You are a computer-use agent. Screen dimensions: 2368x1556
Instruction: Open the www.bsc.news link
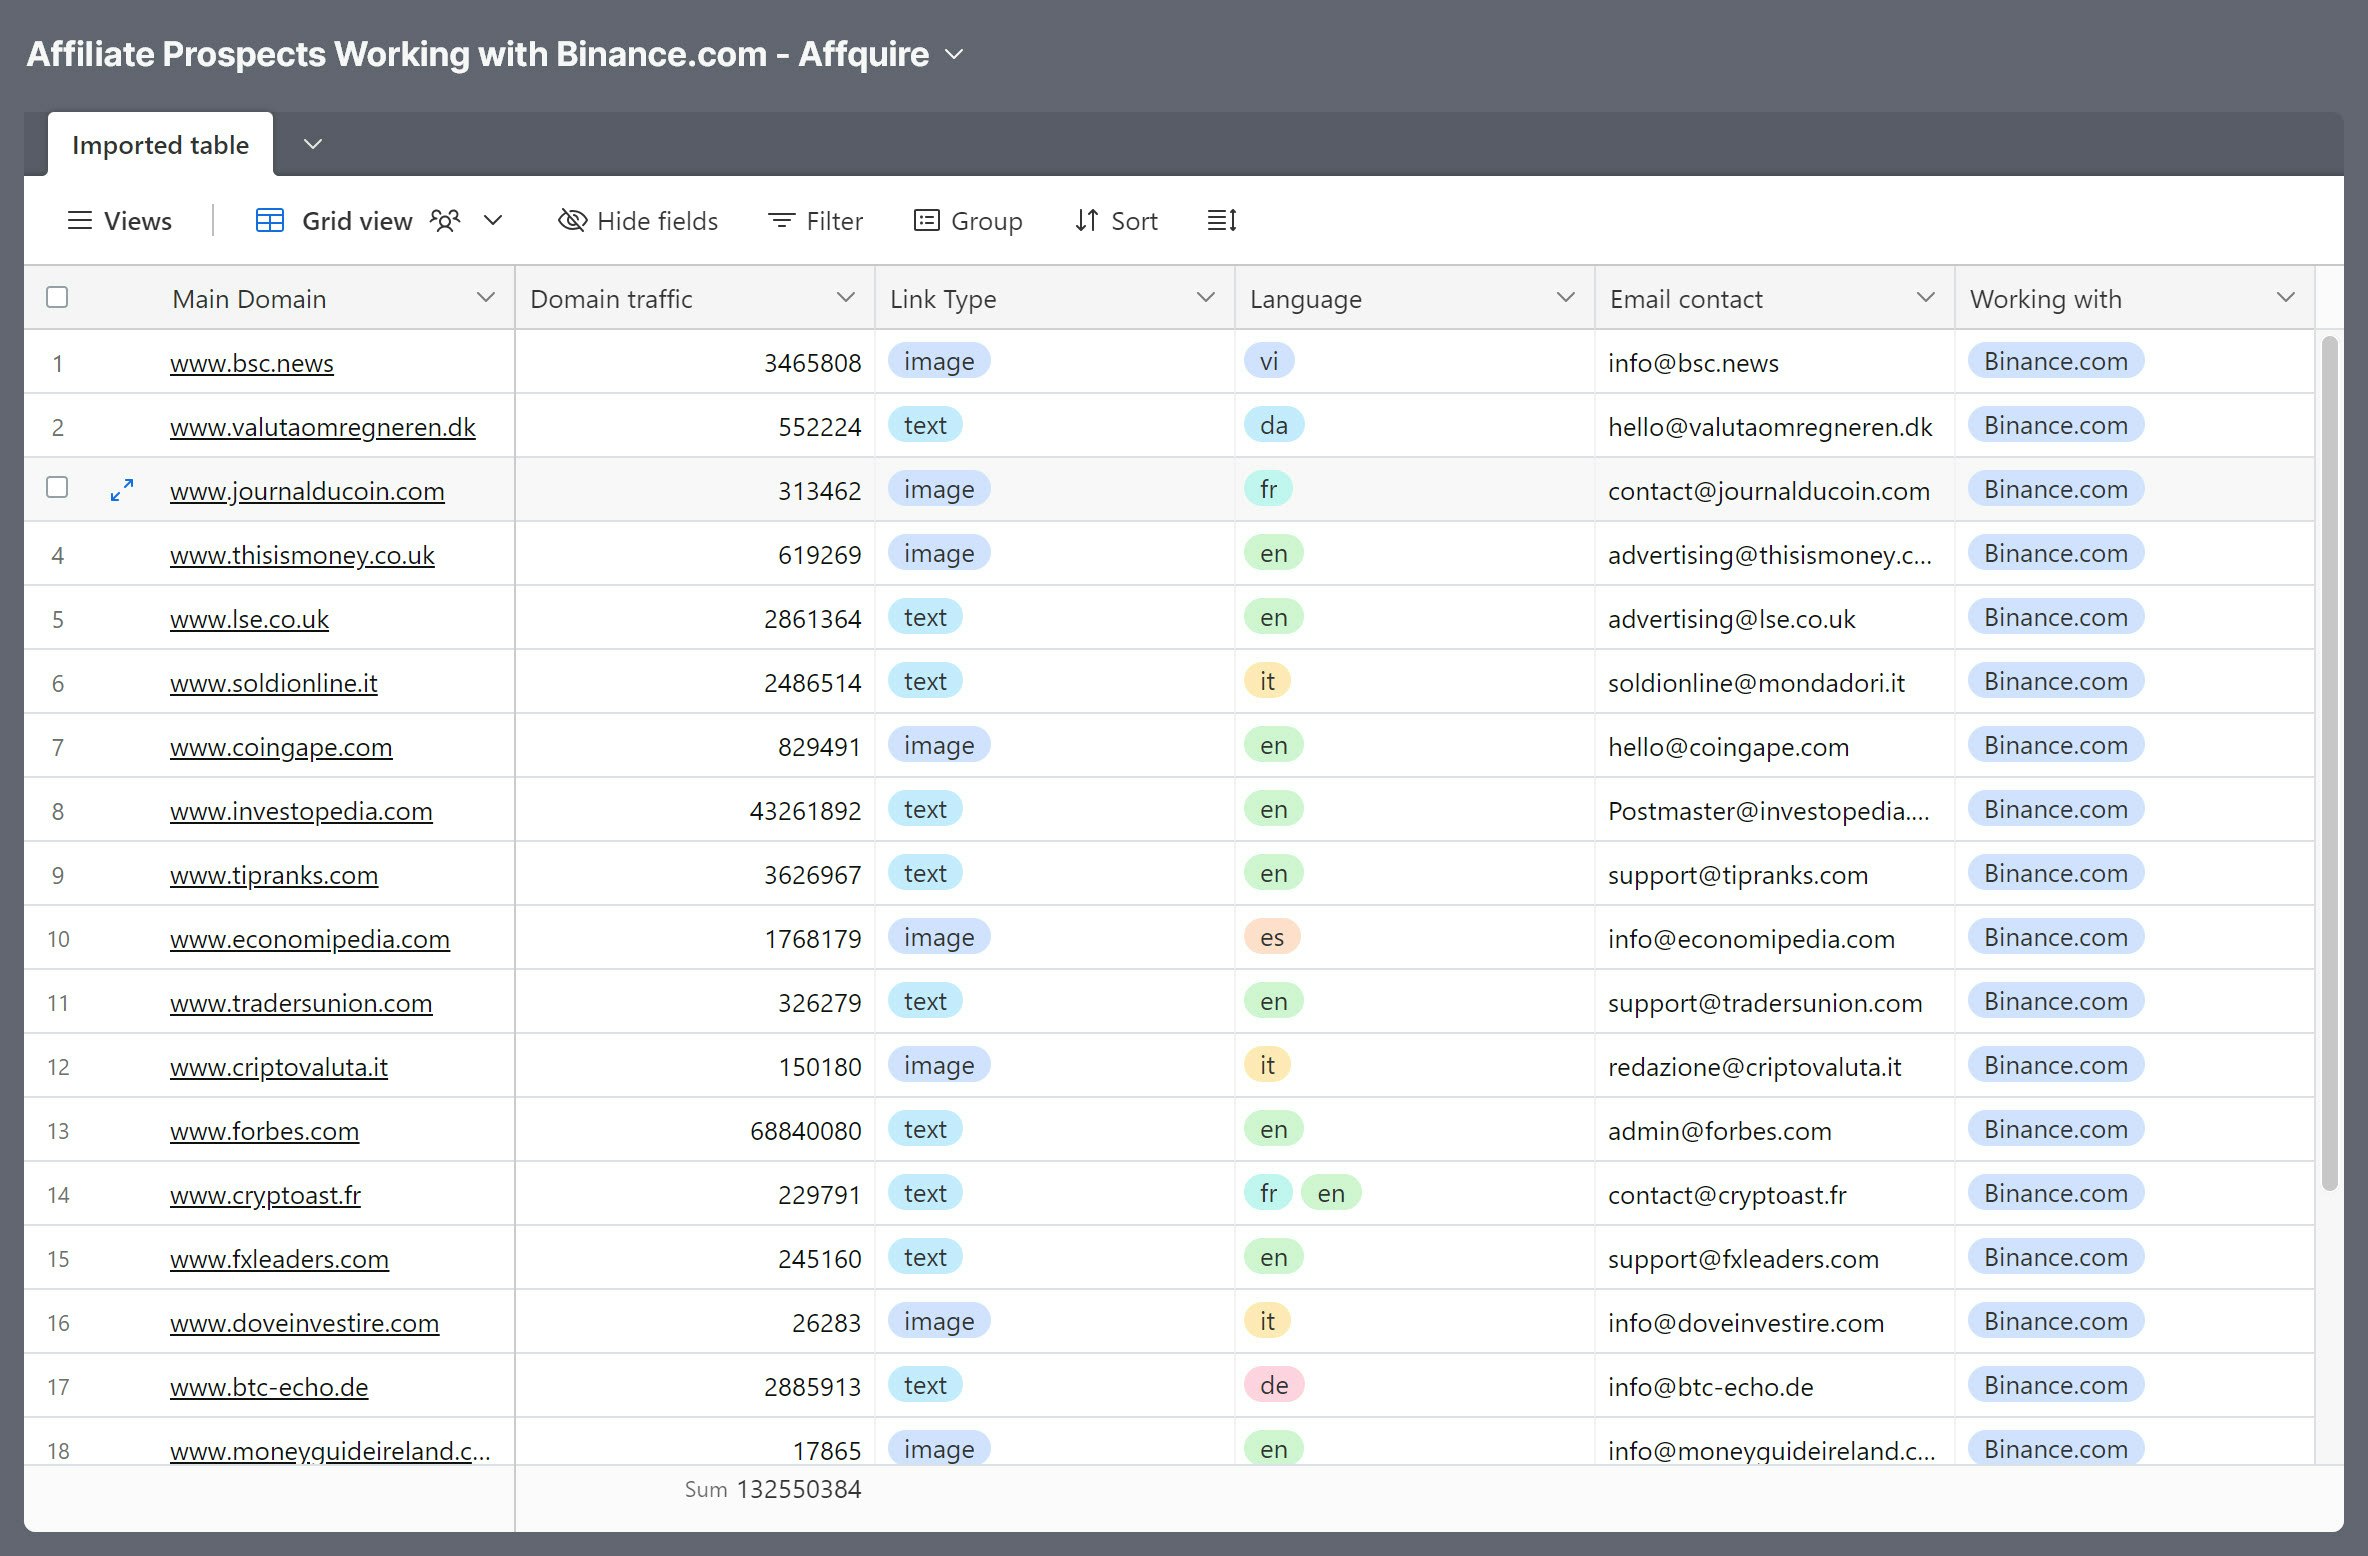click(x=252, y=363)
